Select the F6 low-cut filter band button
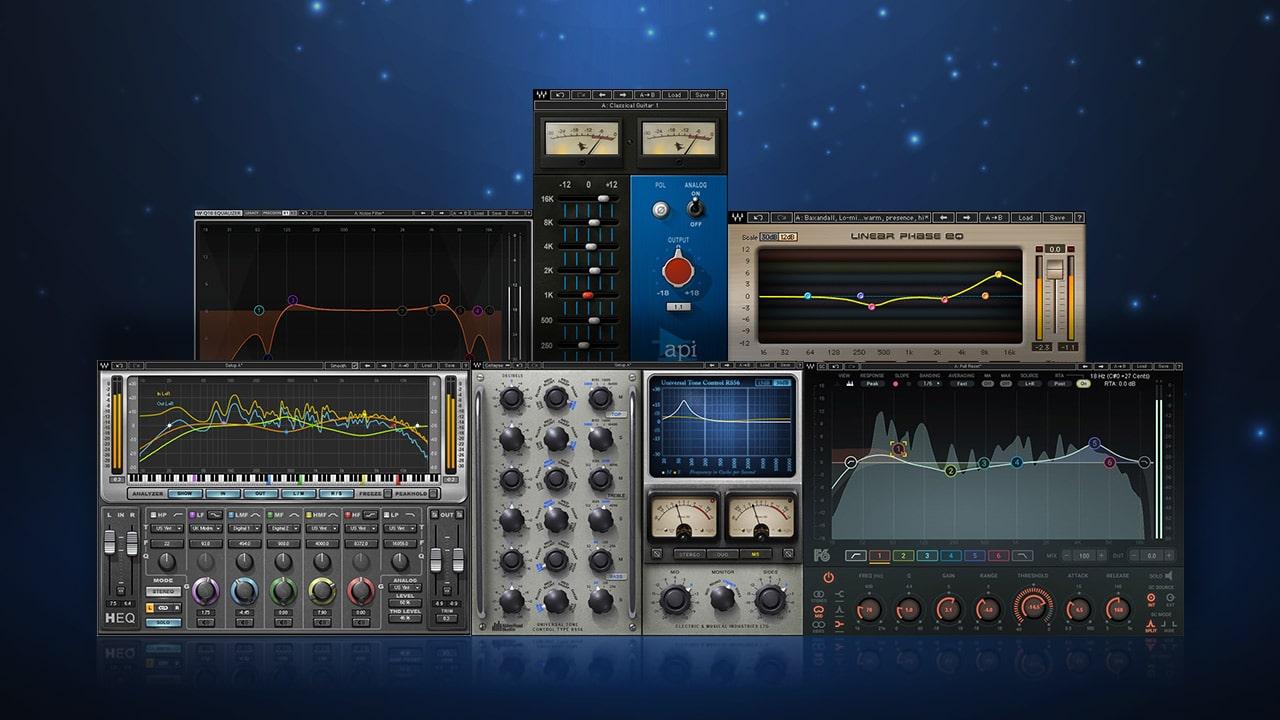This screenshot has width=1280, height=720. coord(856,555)
